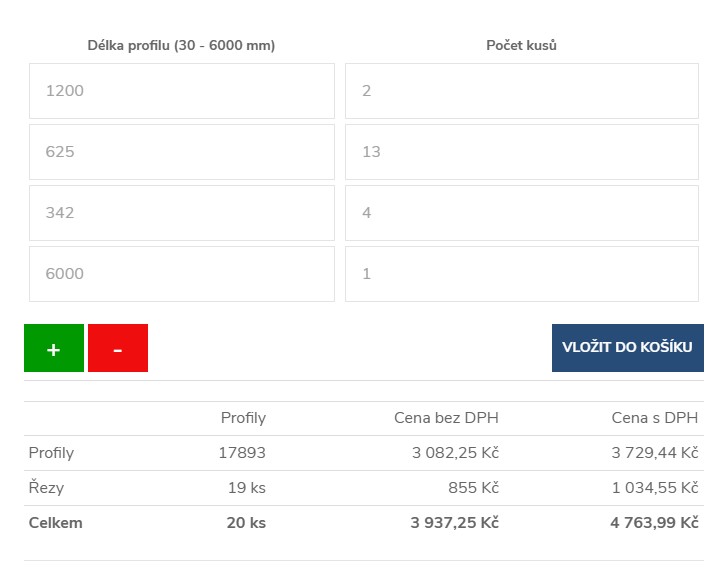Activate the profile length field containing 6000

[x=182, y=274]
